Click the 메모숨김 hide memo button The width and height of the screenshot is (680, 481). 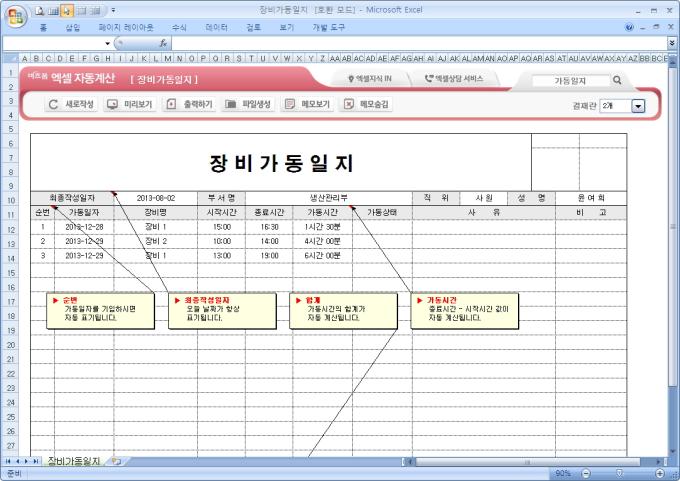tap(366, 104)
